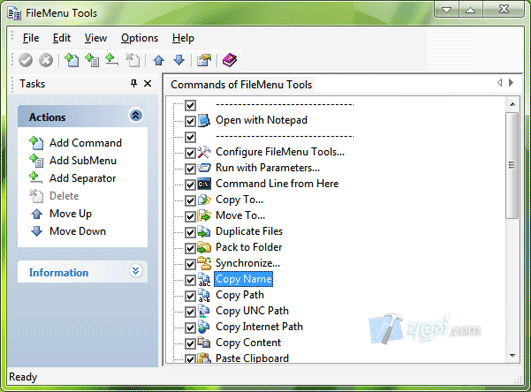This screenshot has height=392, width=531.
Task: Open help via the purple book icon
Action: (230, 60)
